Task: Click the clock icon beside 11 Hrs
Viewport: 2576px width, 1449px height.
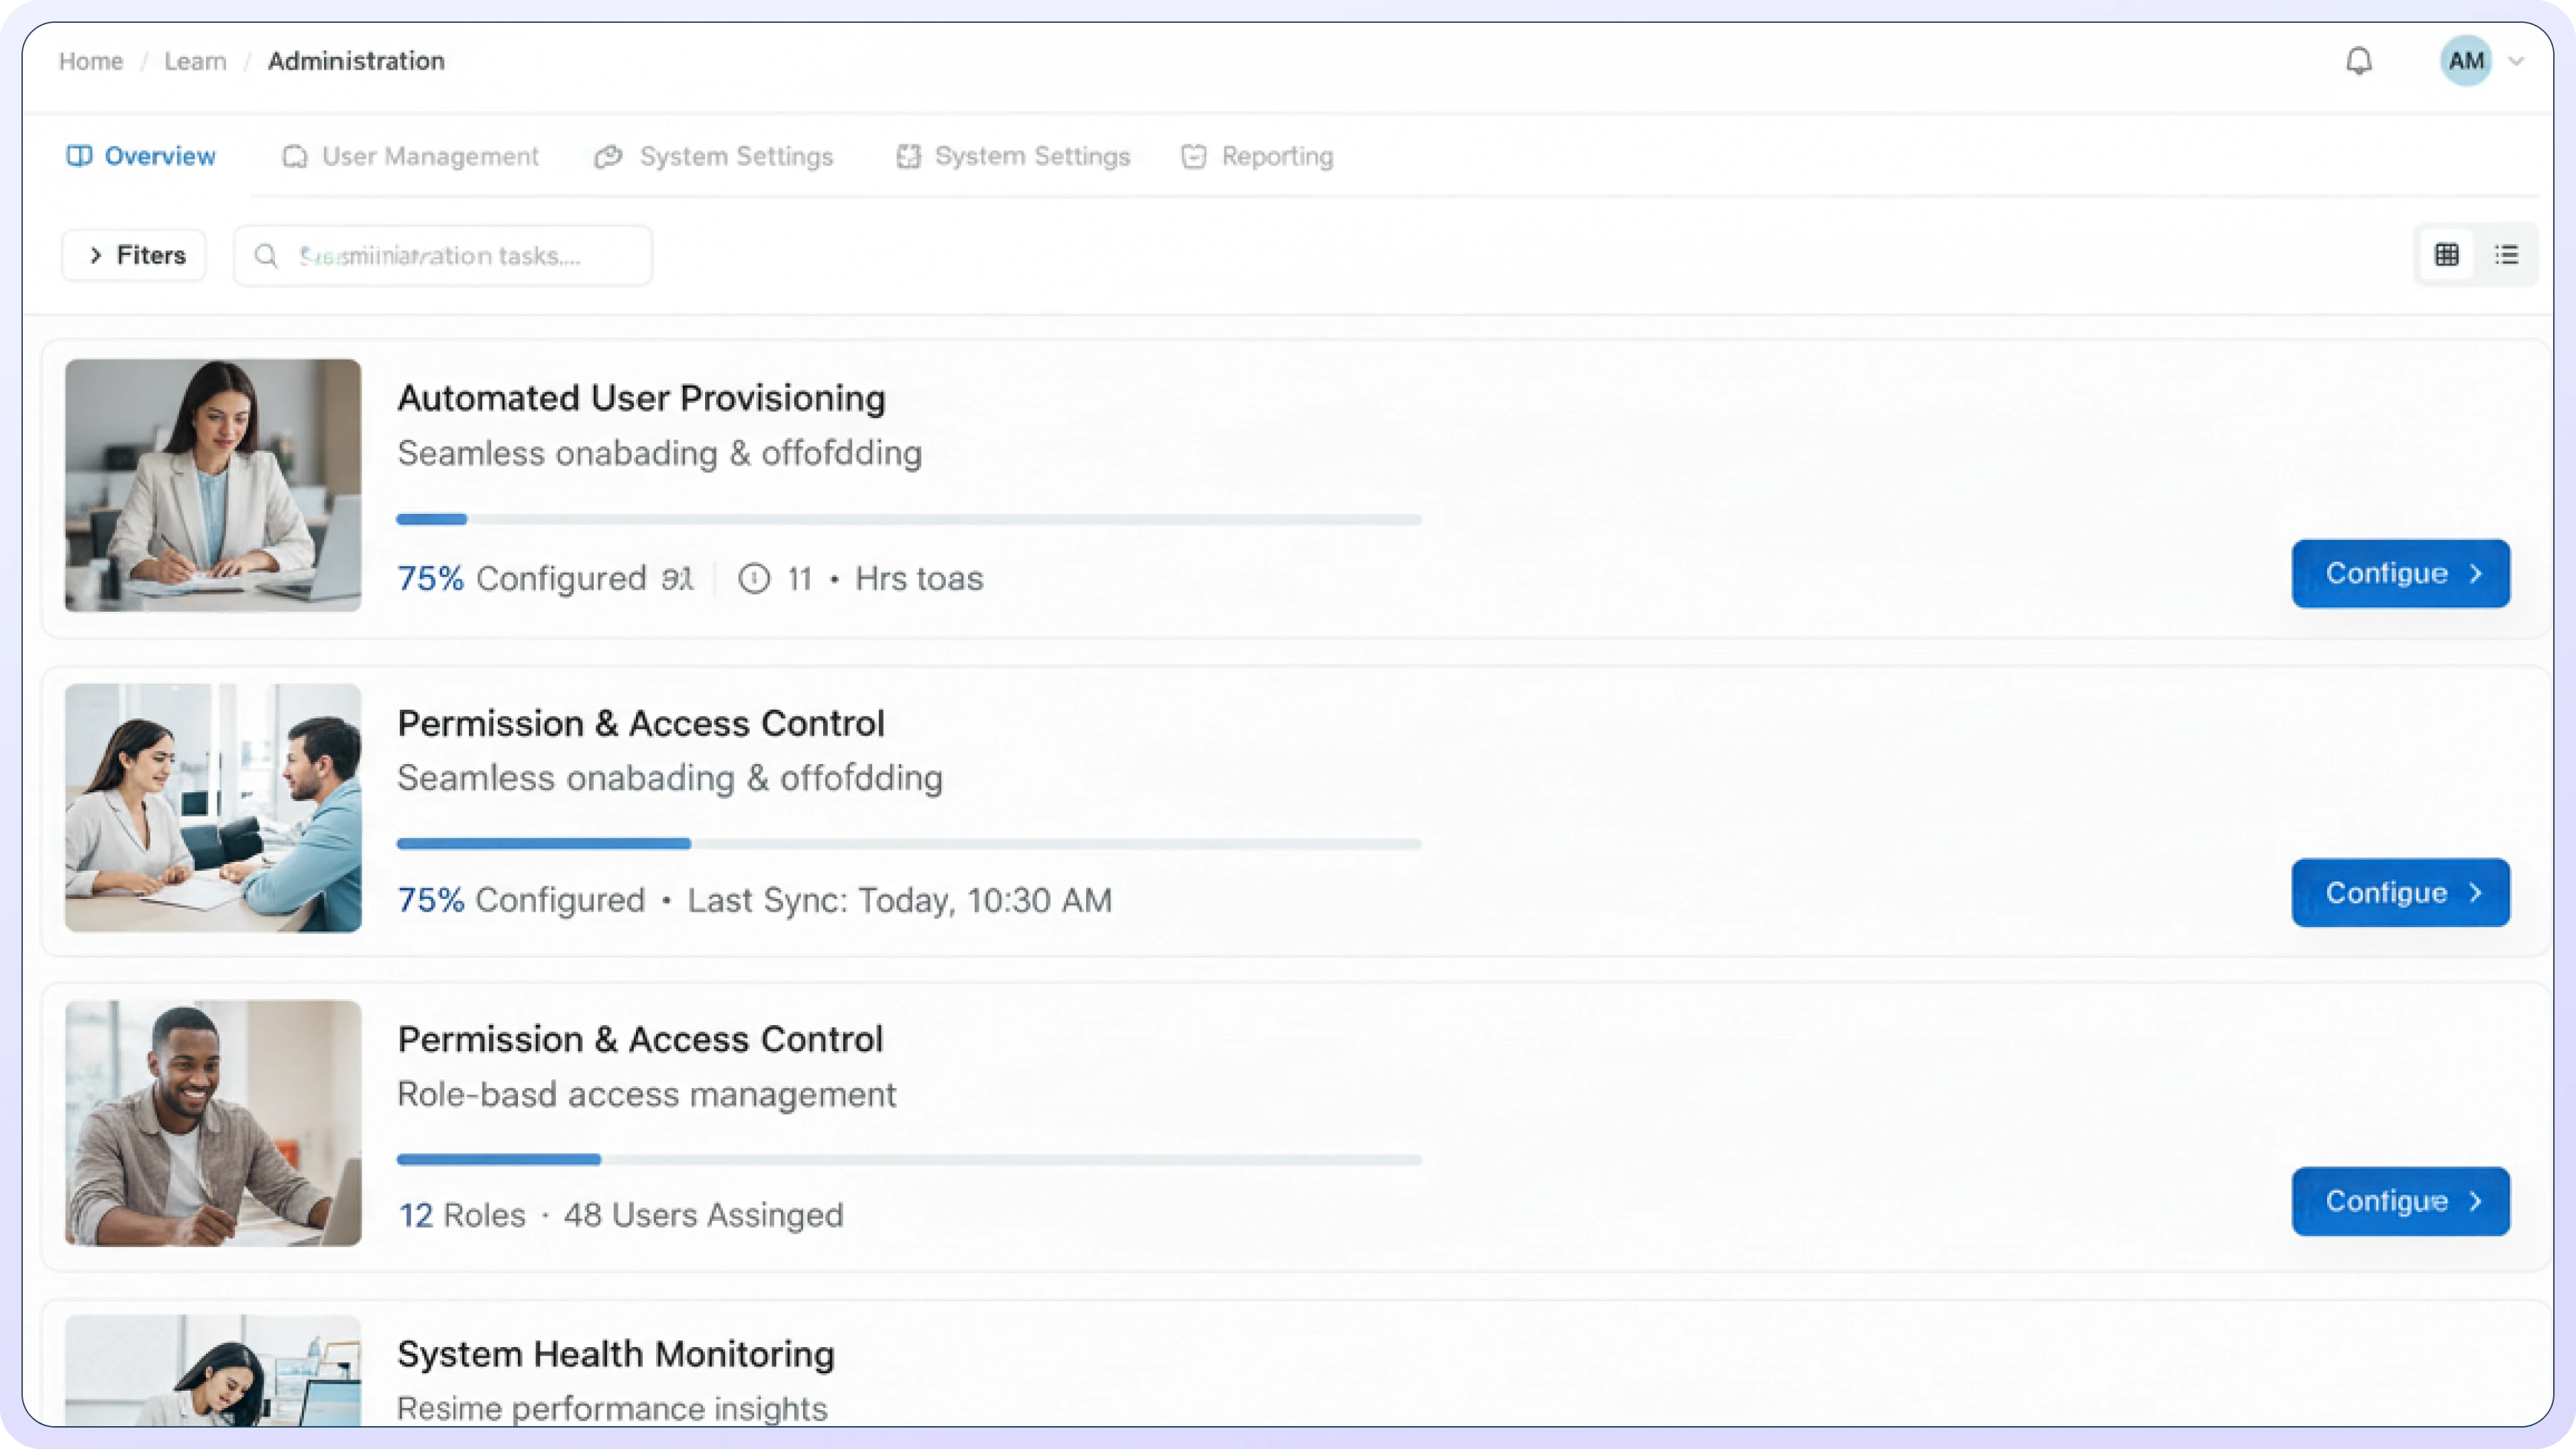Action: pyautogui.click(x=754, y=578)
